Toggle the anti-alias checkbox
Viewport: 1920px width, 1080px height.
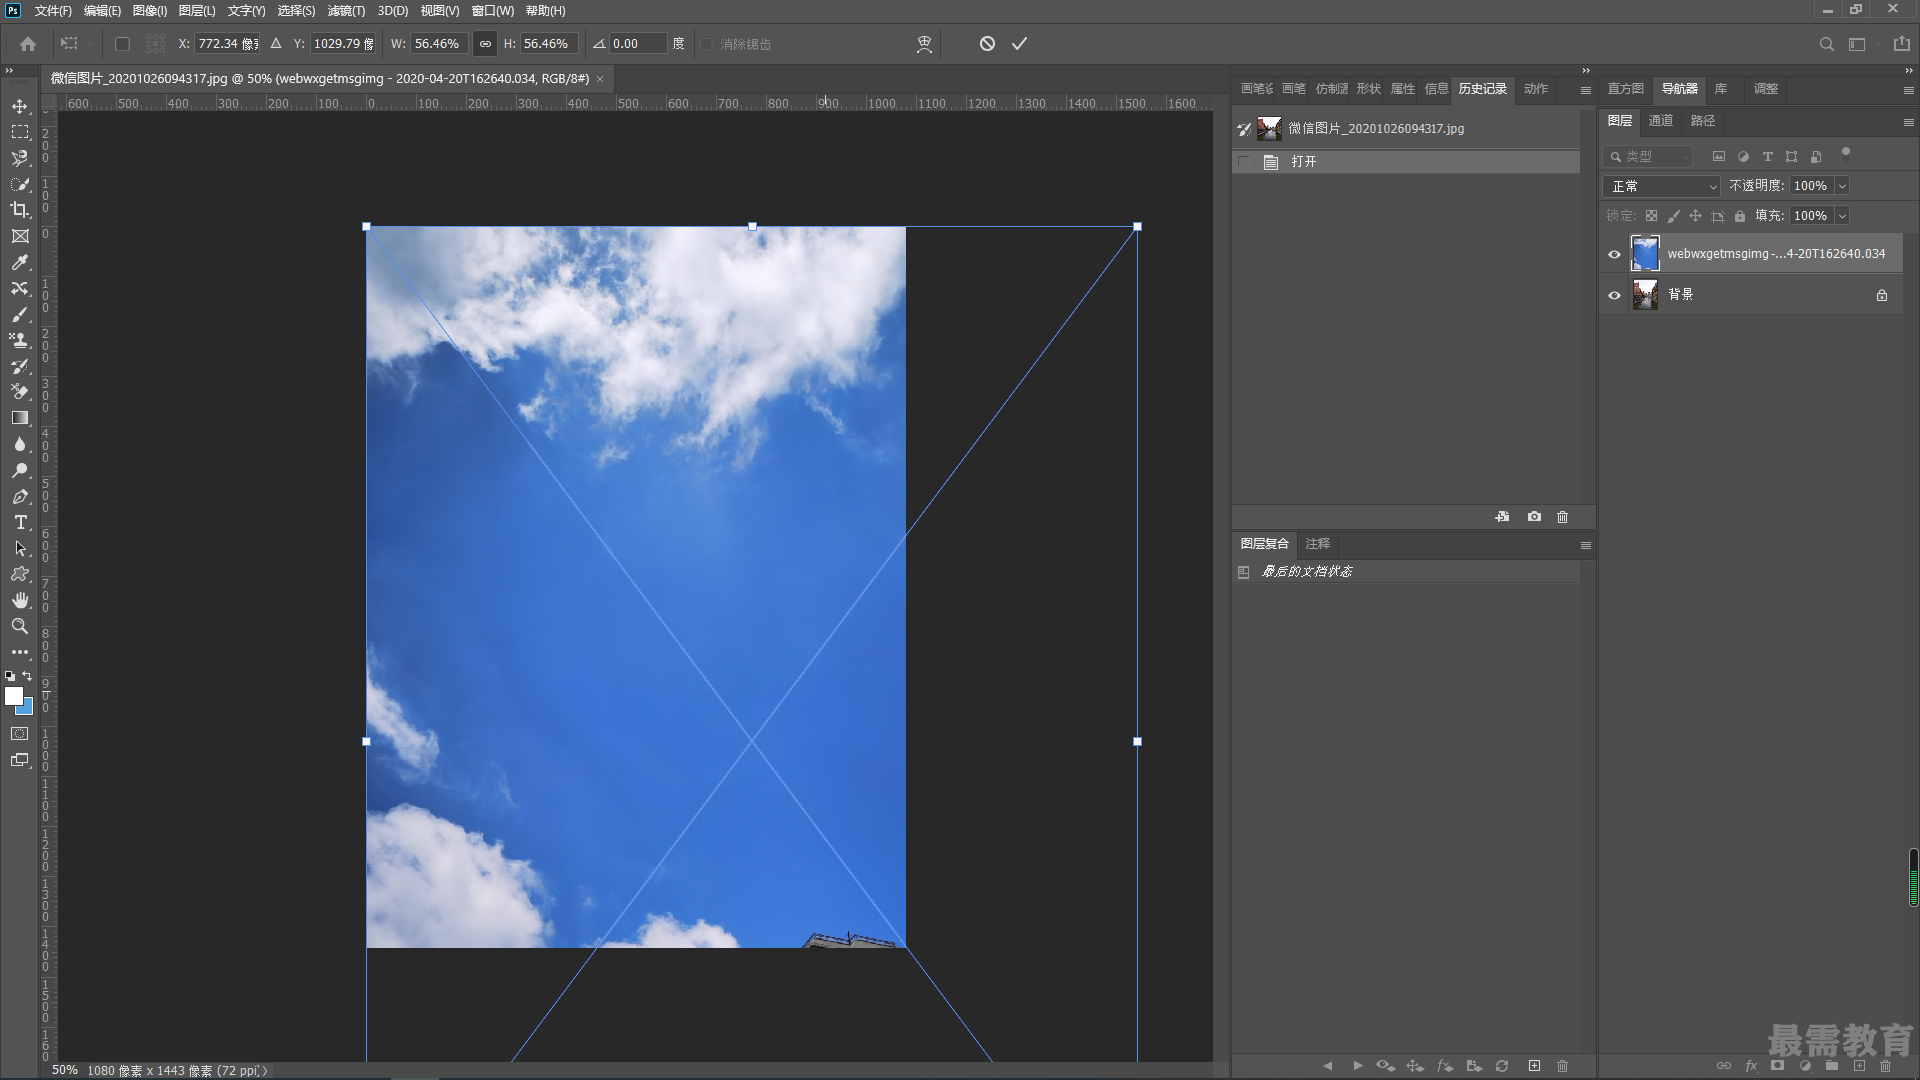[706, 44]
